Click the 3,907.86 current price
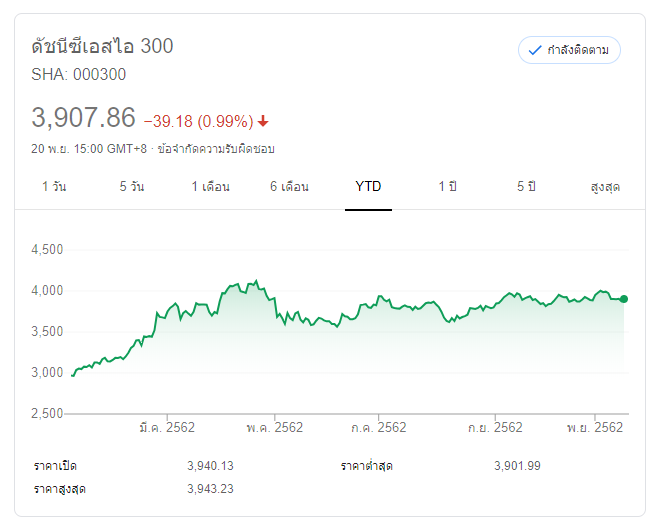The image size is (661, 532). pos(83,117)
